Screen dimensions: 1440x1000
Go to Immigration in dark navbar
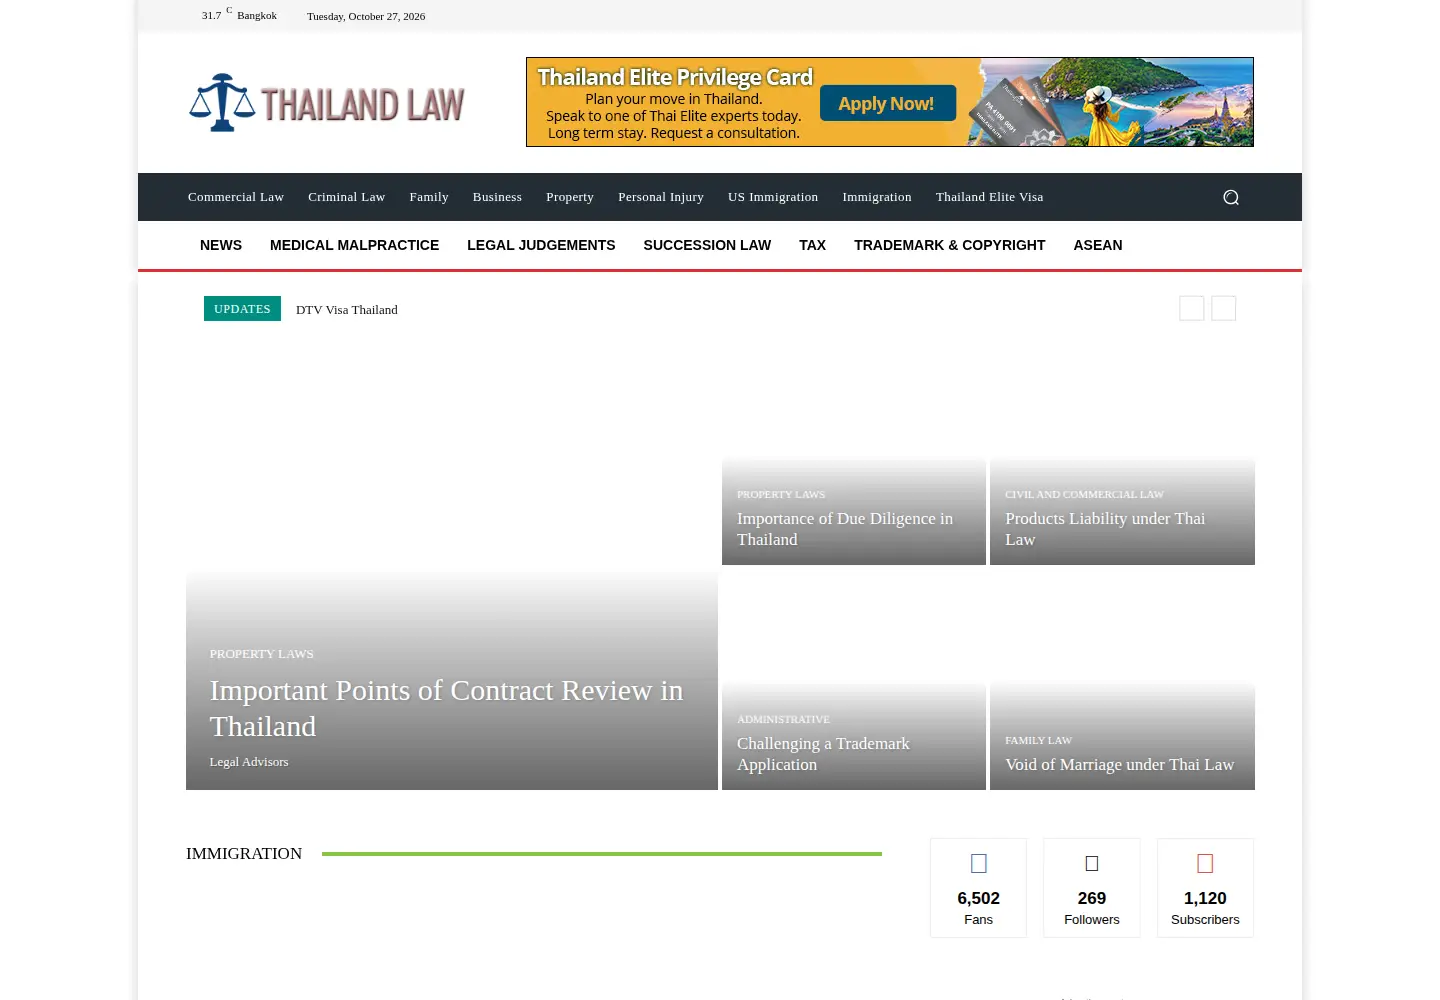click(x=877, y=197)
